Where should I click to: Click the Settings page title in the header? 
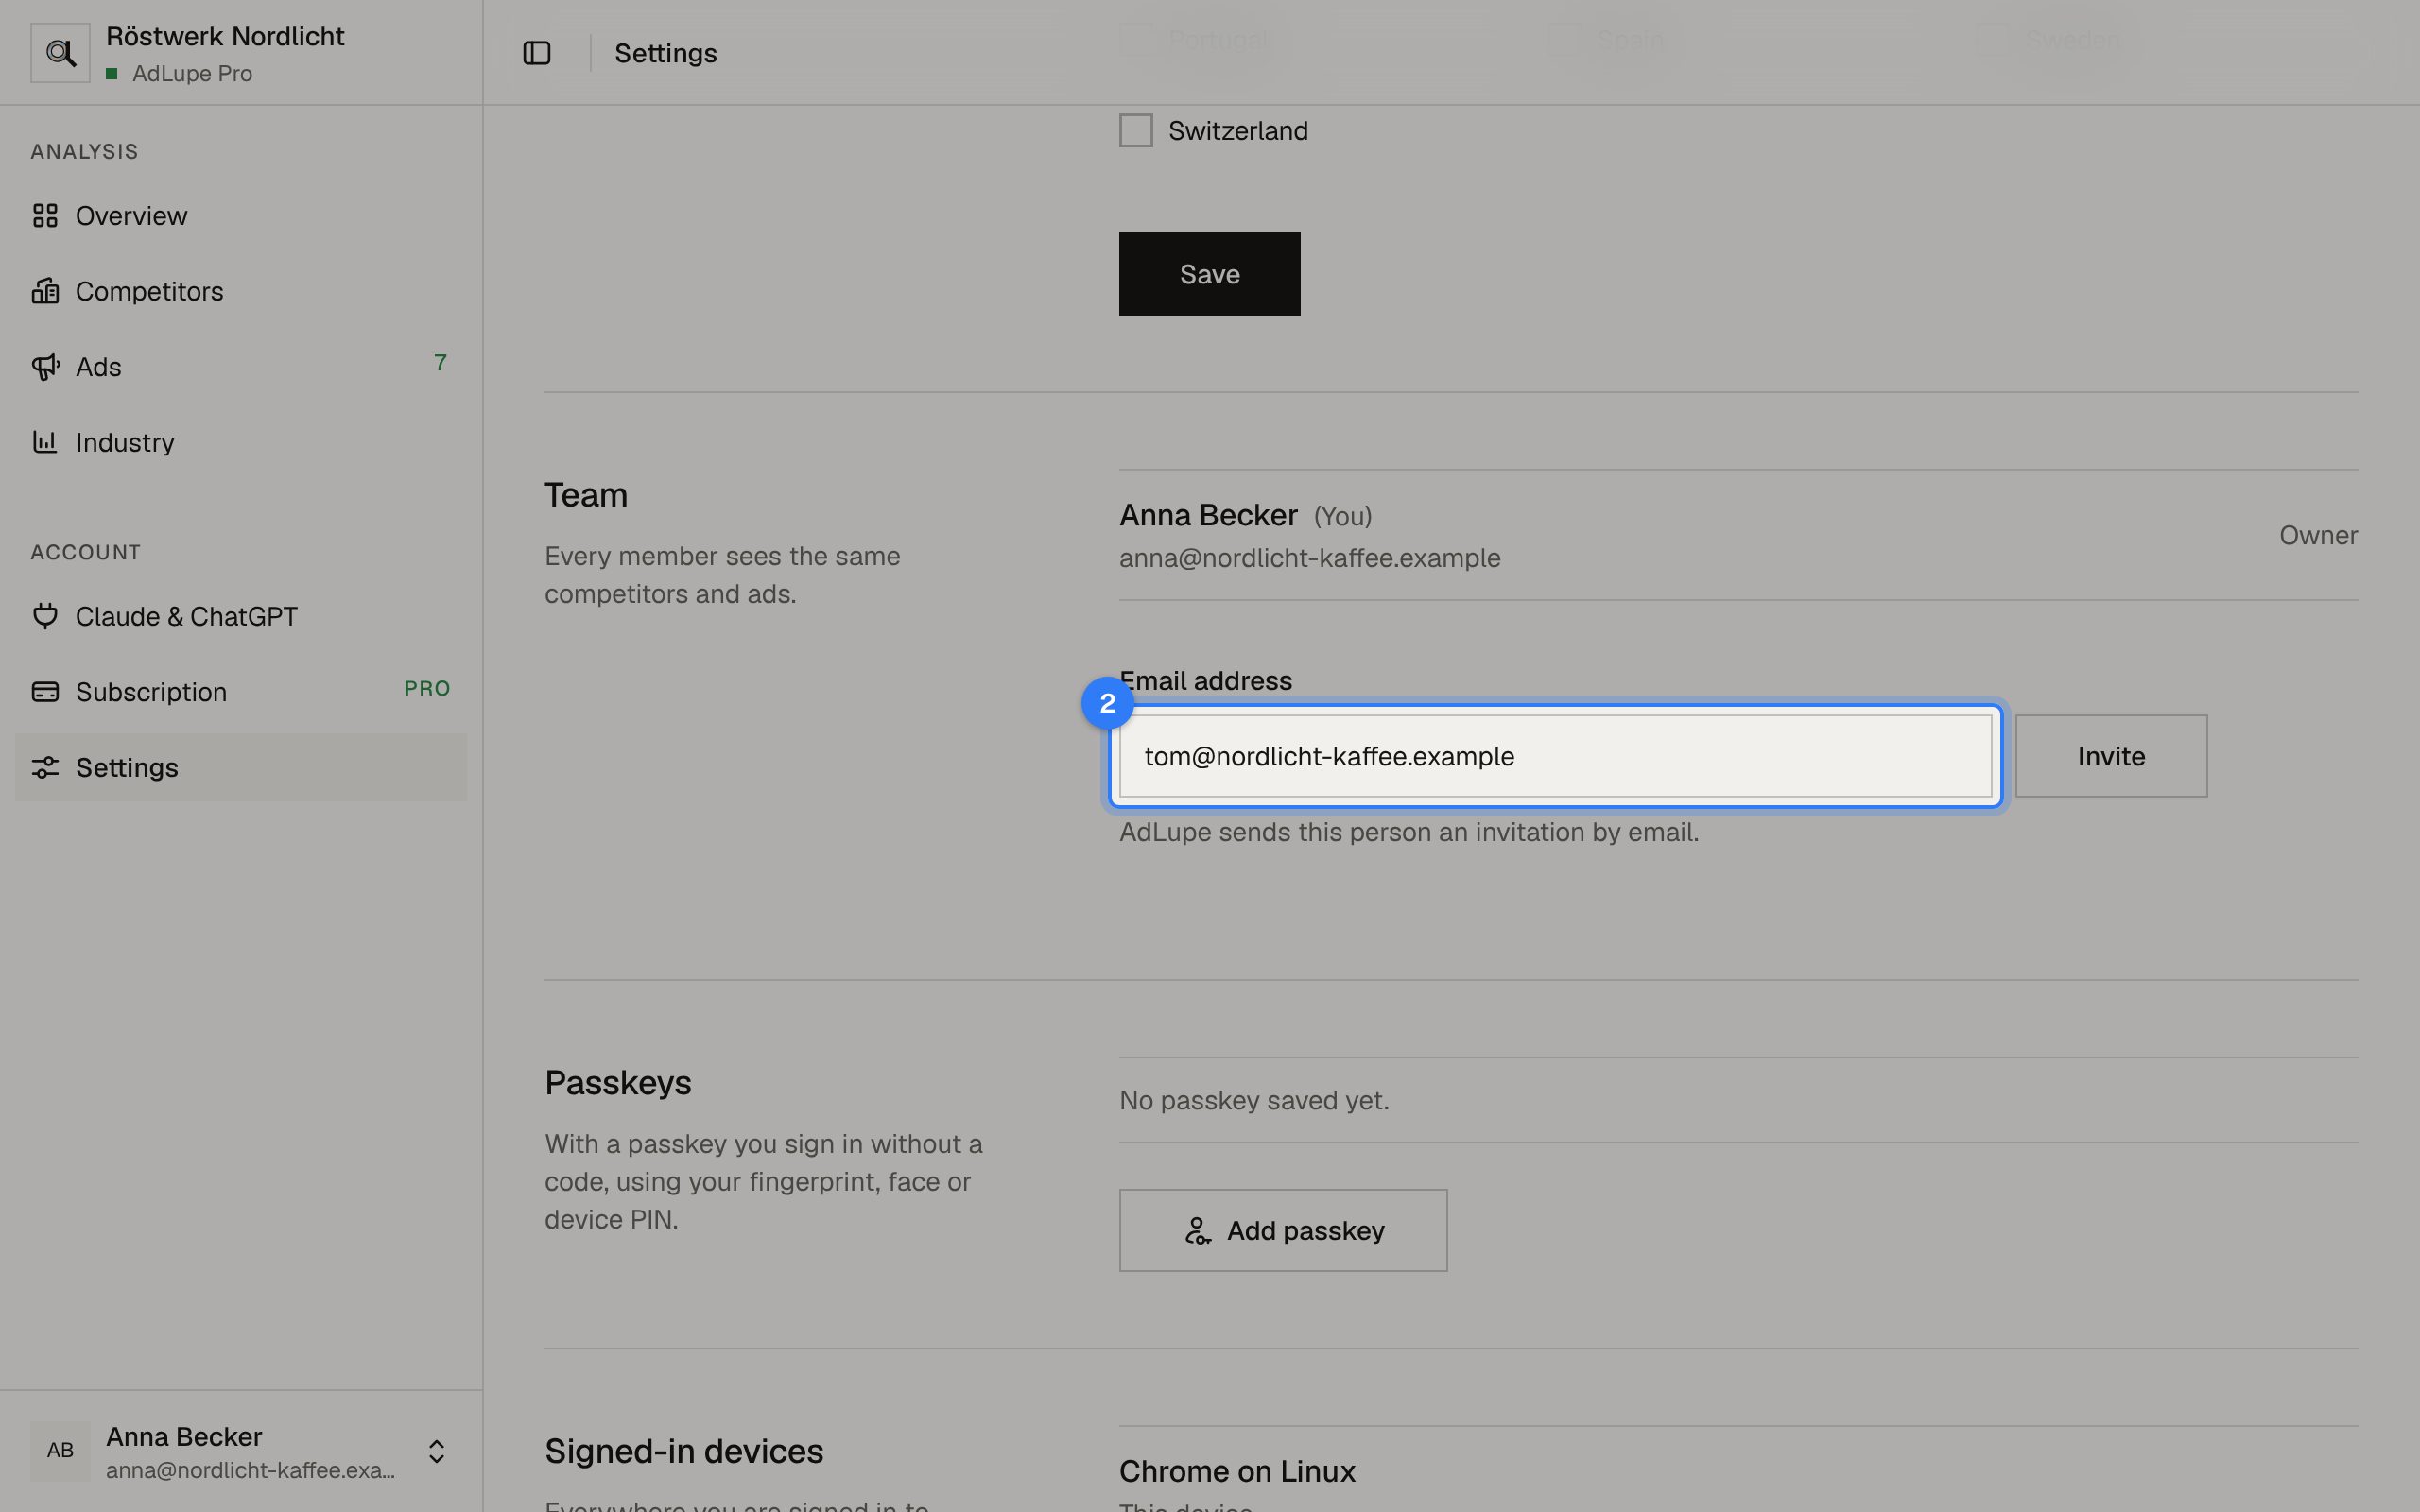pyautogui.click(x=665, y=53)
